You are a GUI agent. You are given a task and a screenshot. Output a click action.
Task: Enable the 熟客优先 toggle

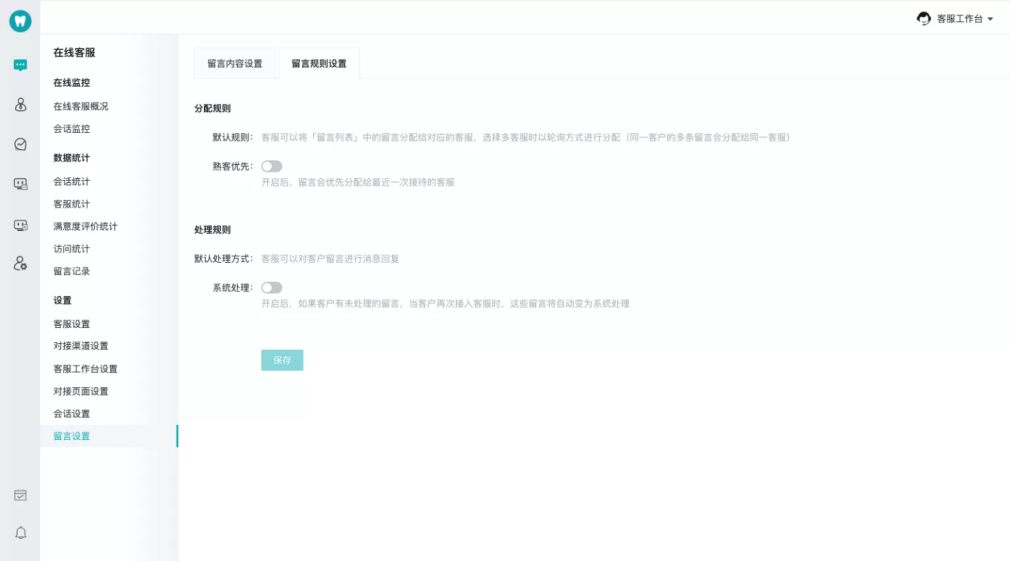[271, 166]
